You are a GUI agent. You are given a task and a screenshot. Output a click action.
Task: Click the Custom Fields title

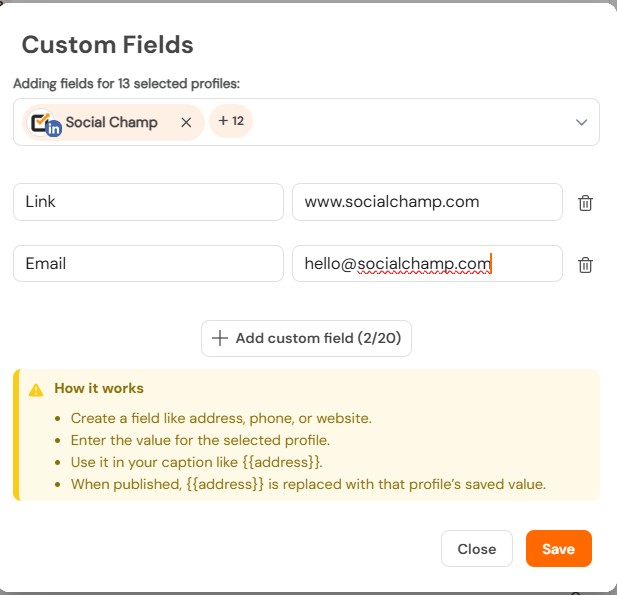[107, 44]
